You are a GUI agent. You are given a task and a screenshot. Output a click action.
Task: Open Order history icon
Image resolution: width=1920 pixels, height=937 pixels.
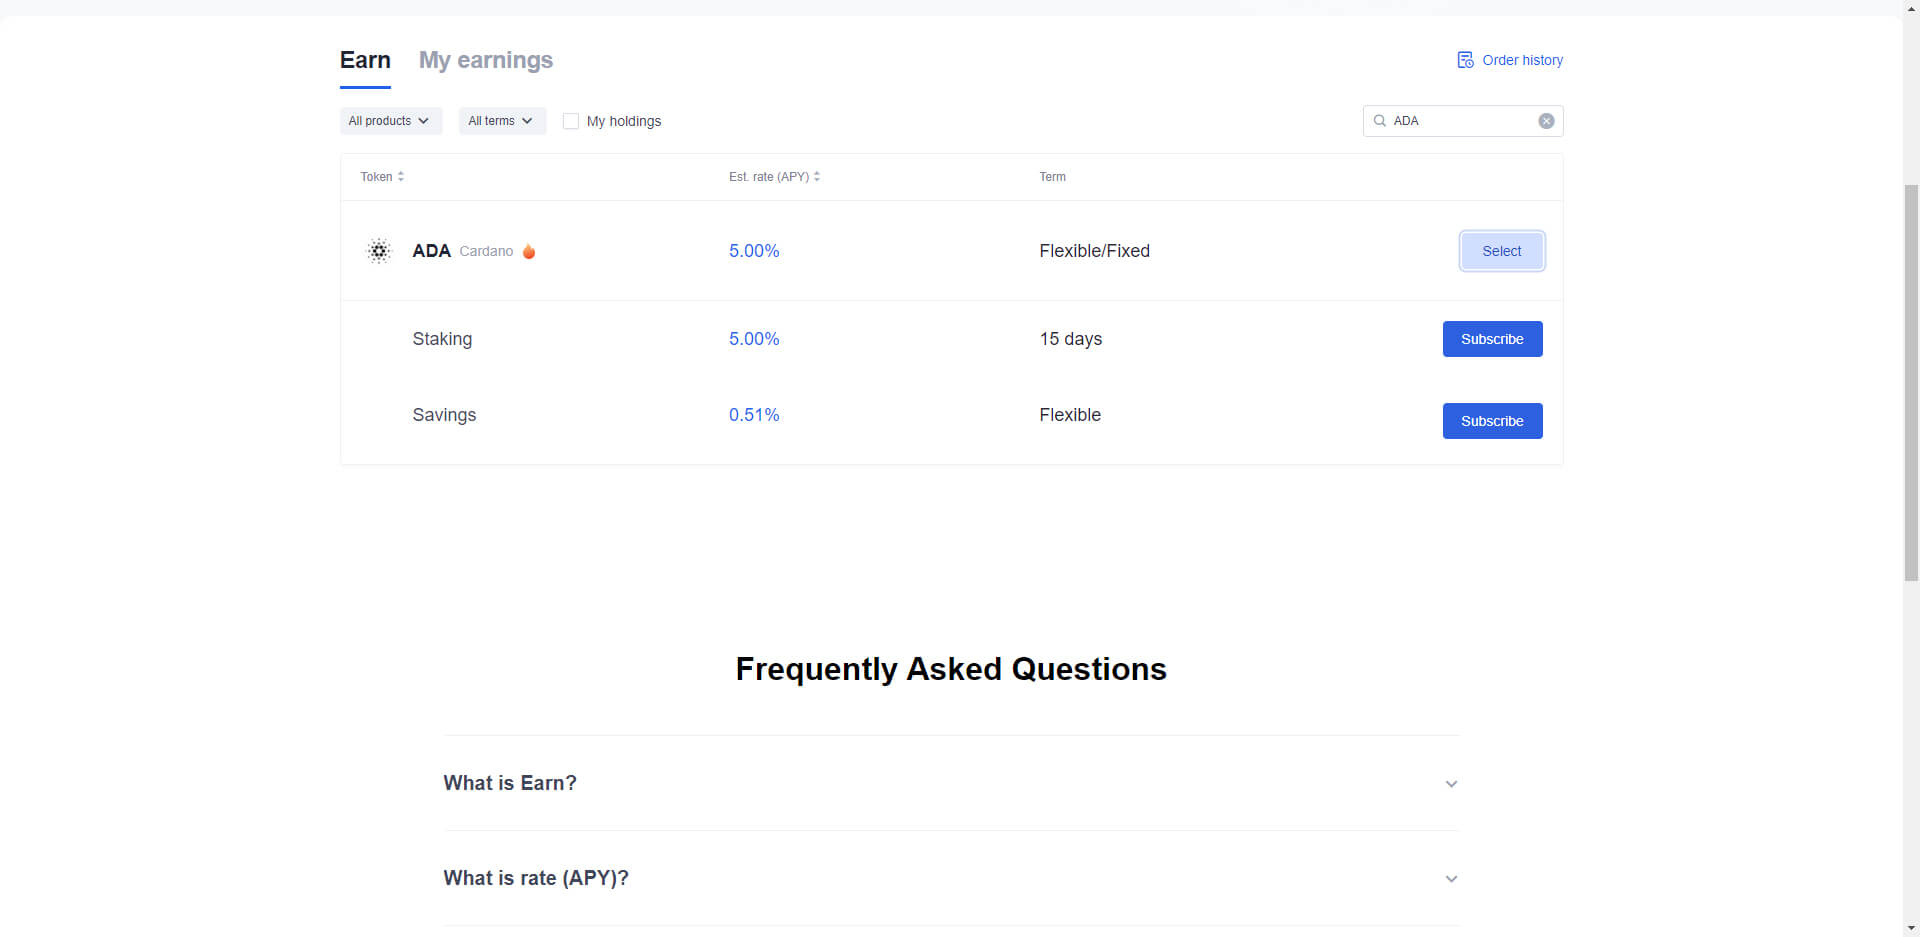[1465, 60]
